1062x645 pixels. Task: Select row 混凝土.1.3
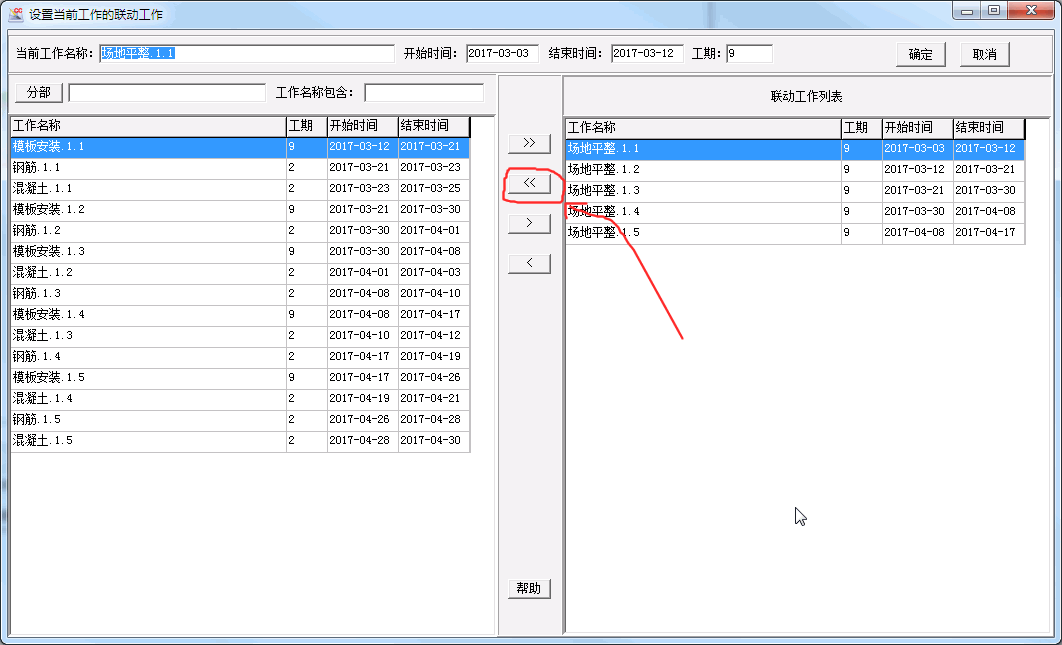click(x=240, y=336)
